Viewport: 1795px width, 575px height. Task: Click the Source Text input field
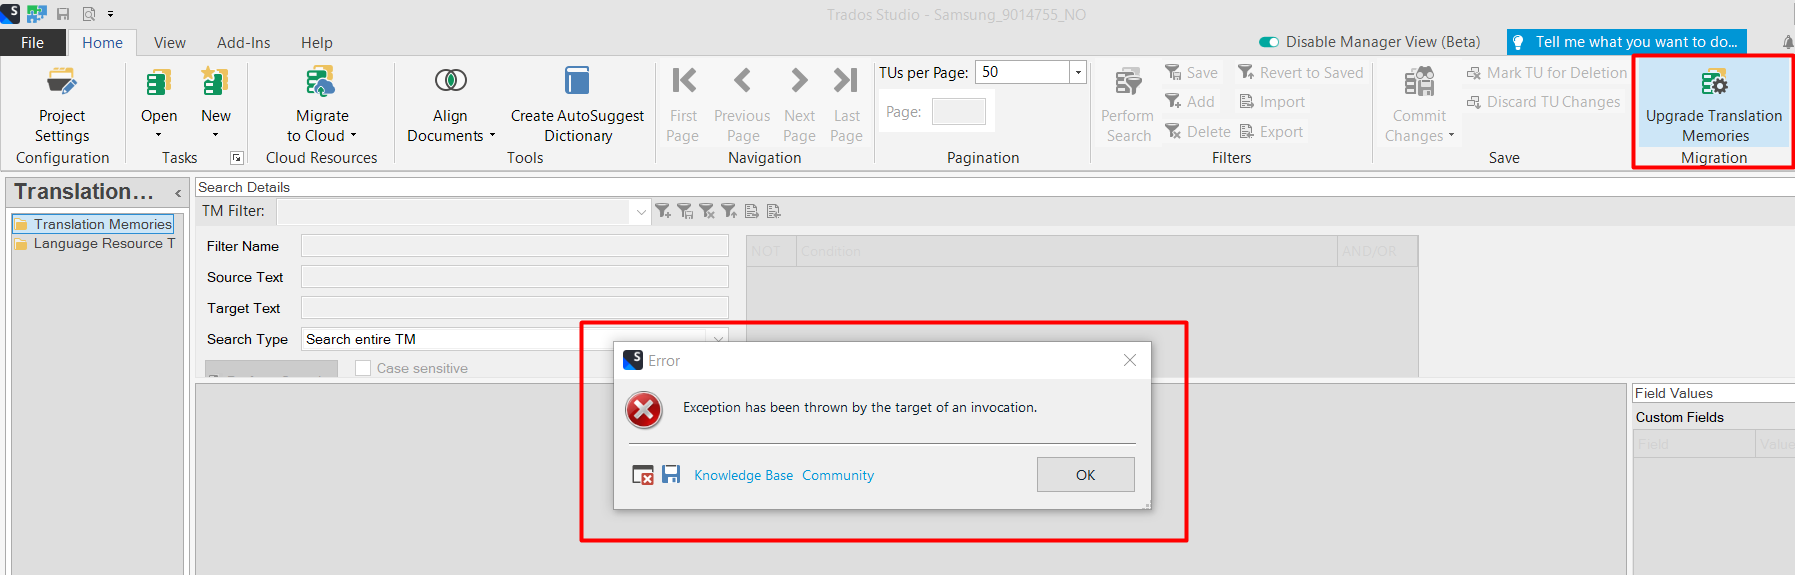[x=514, y=277]
